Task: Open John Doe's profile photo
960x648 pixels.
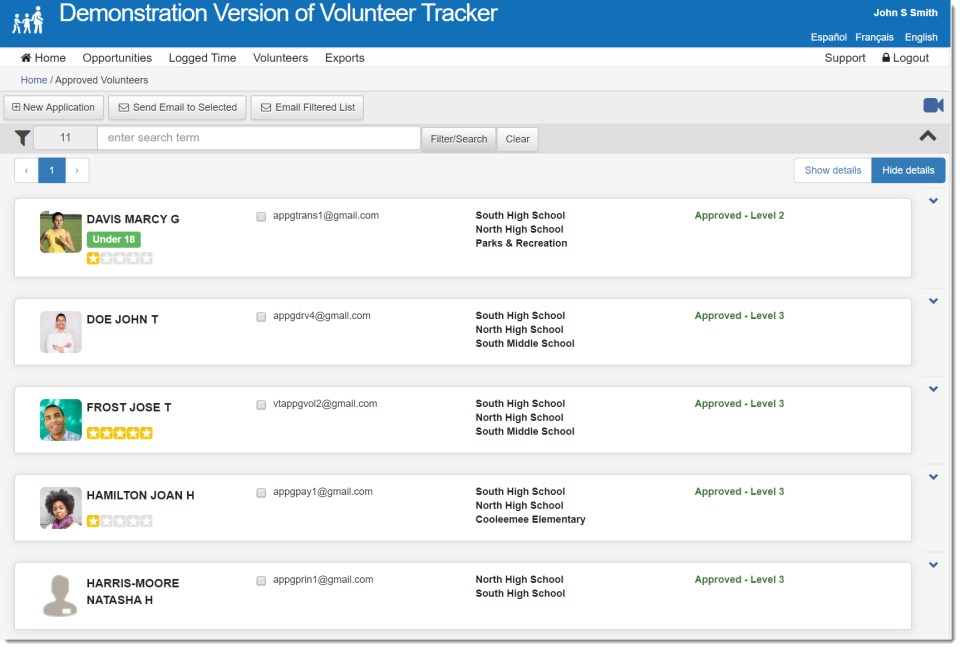Action: 61,332
